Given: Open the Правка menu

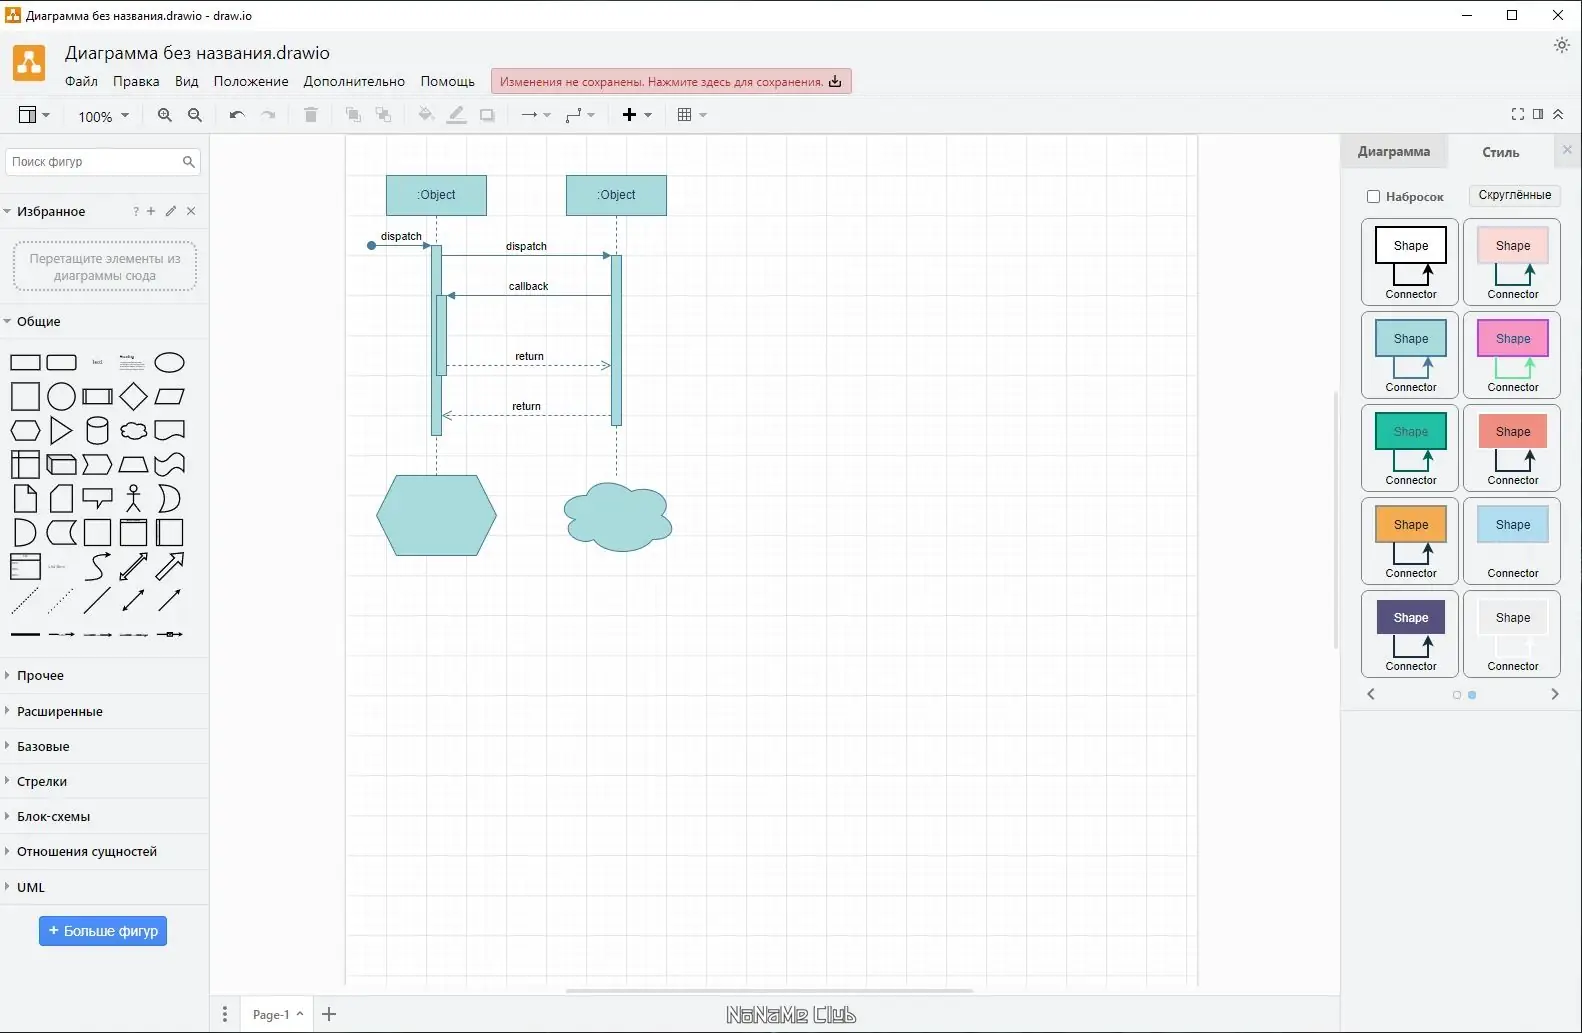Looking at the screenshot, I should (x=136, y=82).
